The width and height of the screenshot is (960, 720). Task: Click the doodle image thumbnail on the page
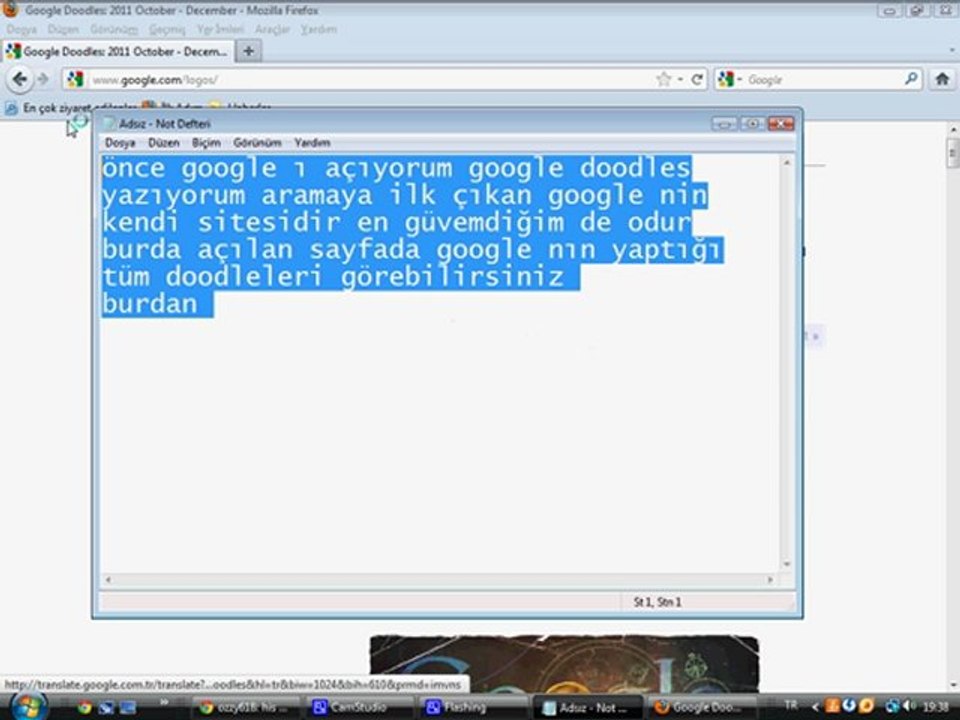tap(564, 664)
